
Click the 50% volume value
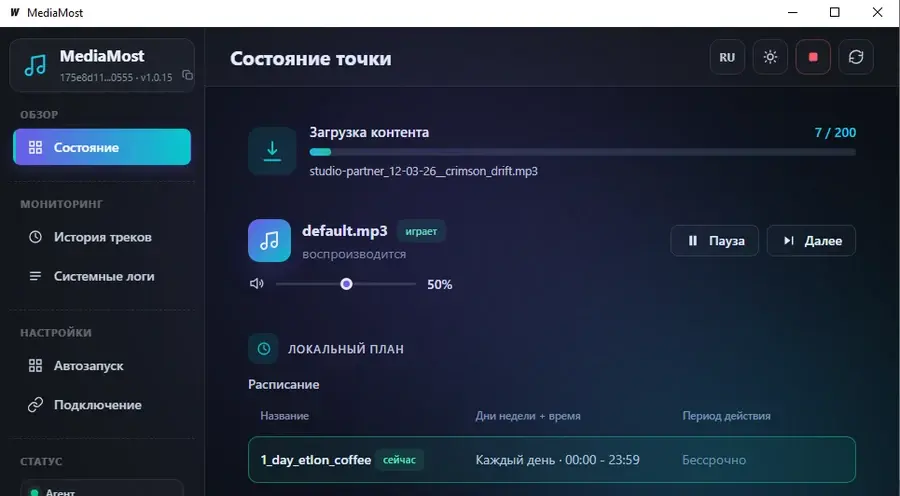[440, 285]
